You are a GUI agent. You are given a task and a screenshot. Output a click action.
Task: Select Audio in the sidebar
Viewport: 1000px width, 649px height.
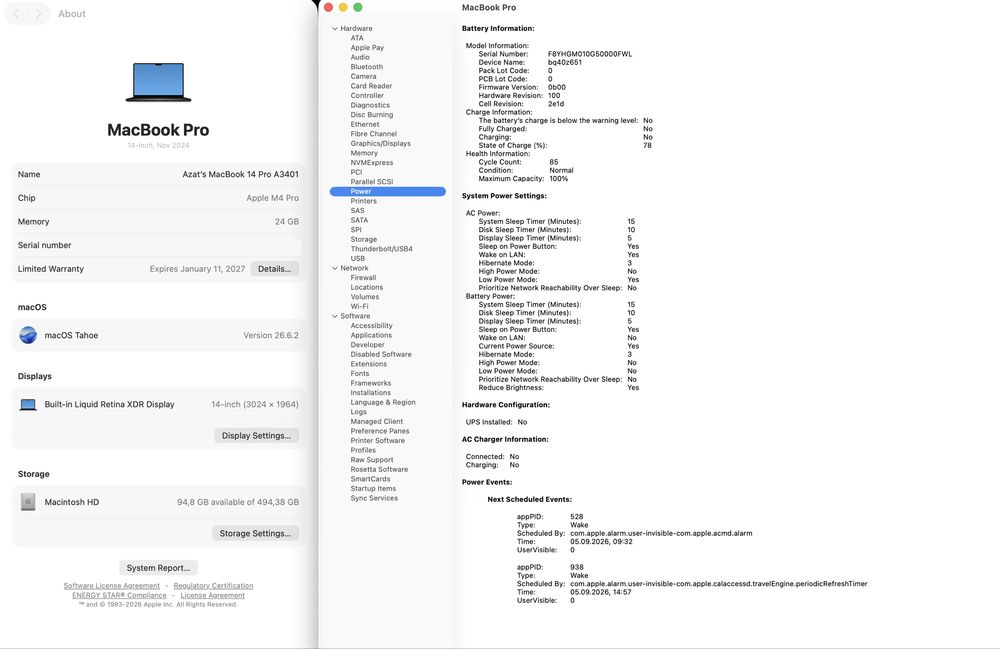pos(360,57)
